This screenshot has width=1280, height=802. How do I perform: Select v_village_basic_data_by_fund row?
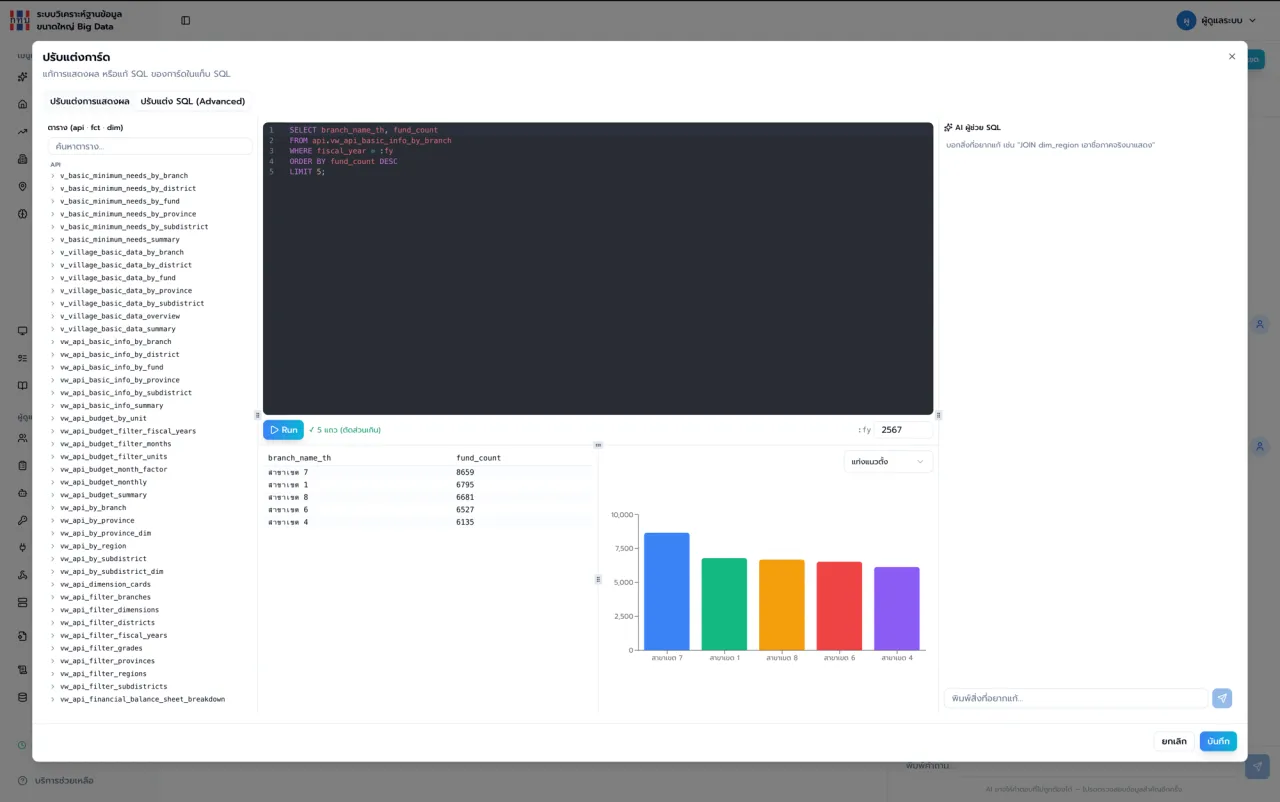(117, 278)
